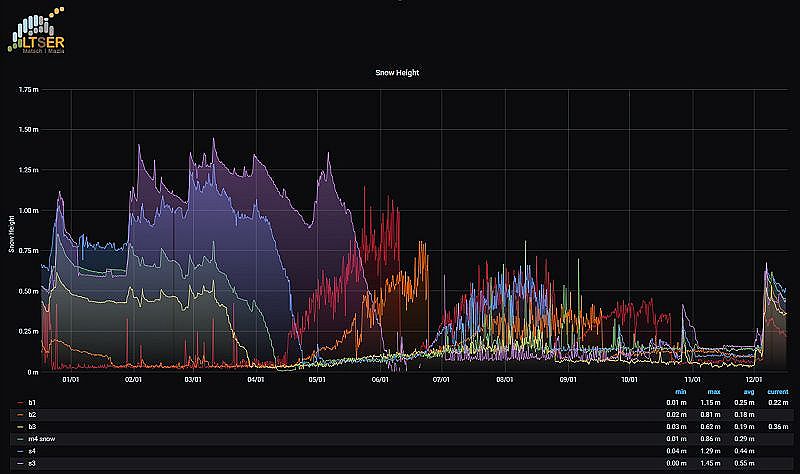Click b1 series color line in legend

20,402
